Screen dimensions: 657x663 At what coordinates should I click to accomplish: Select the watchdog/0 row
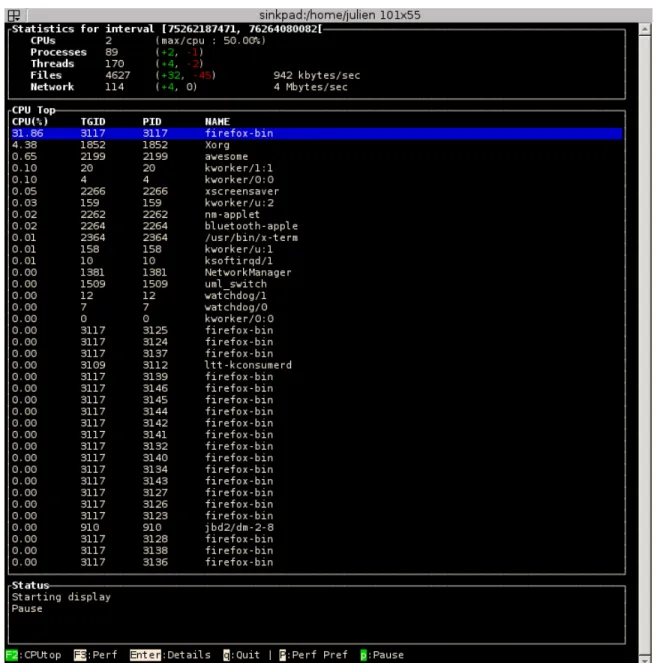pos(317,307)
